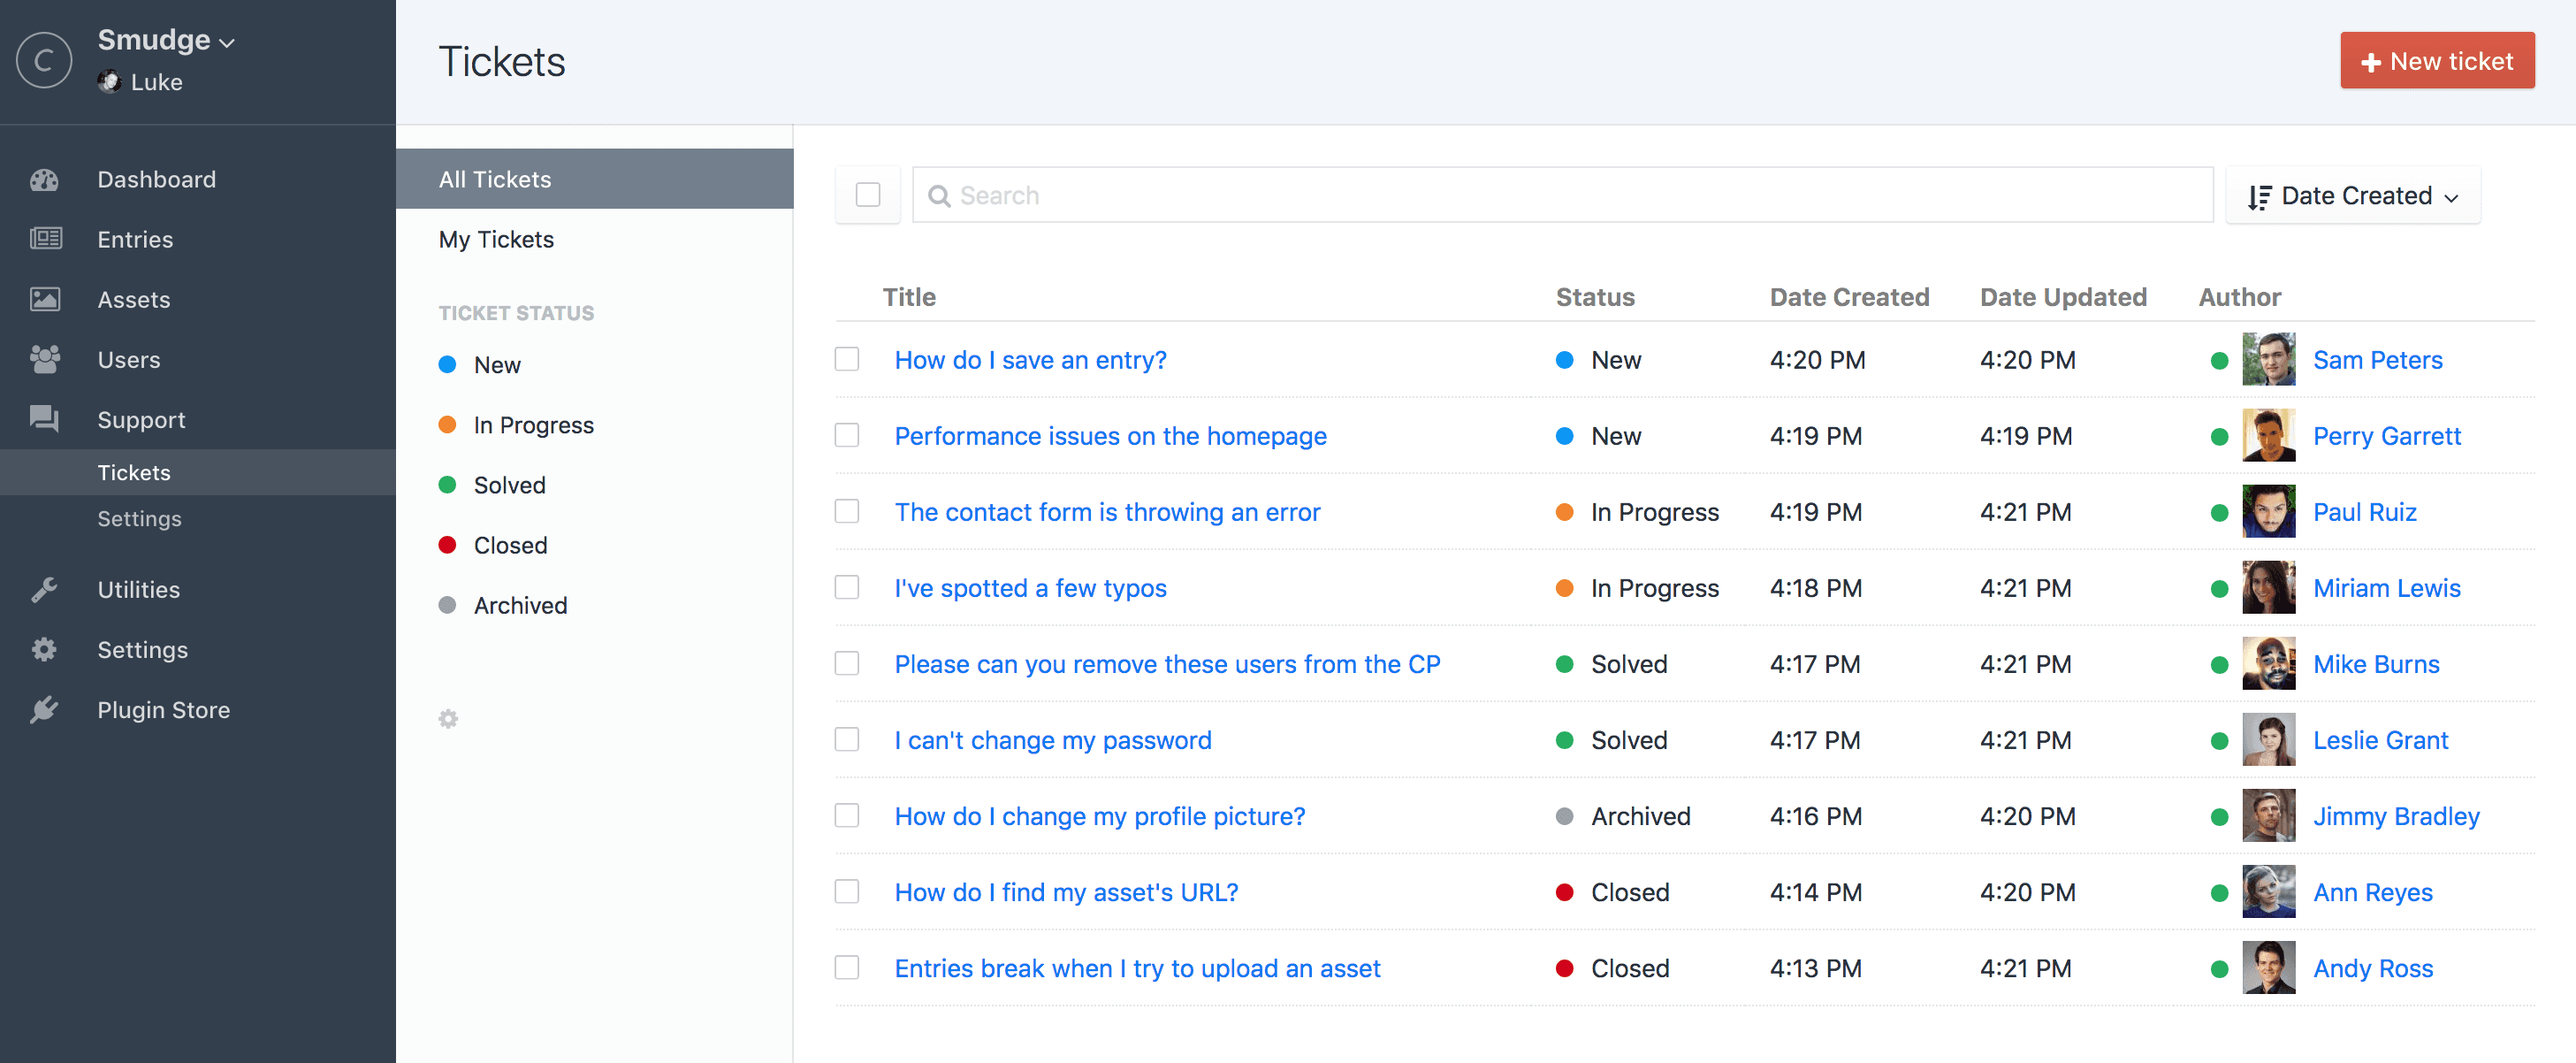Click the Support chat bubbles icon
The width and height of the screenshot is (2576, 1063).
point(45,419)
